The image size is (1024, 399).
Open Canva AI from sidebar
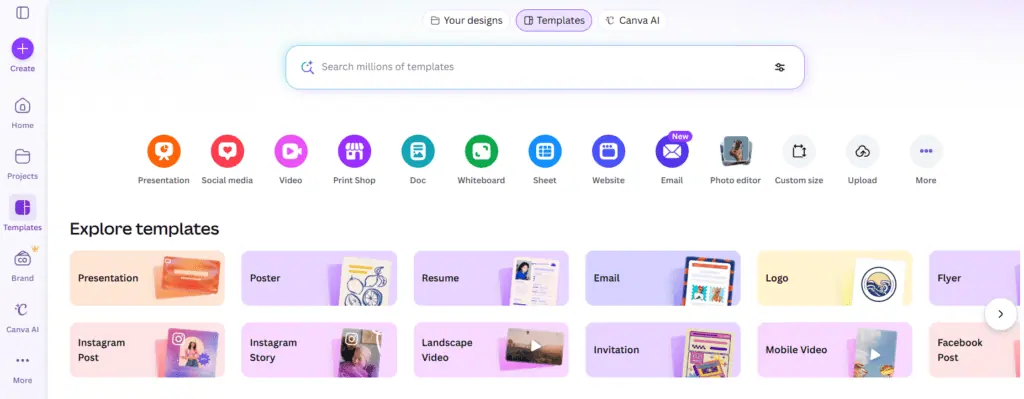click(22, 316)
